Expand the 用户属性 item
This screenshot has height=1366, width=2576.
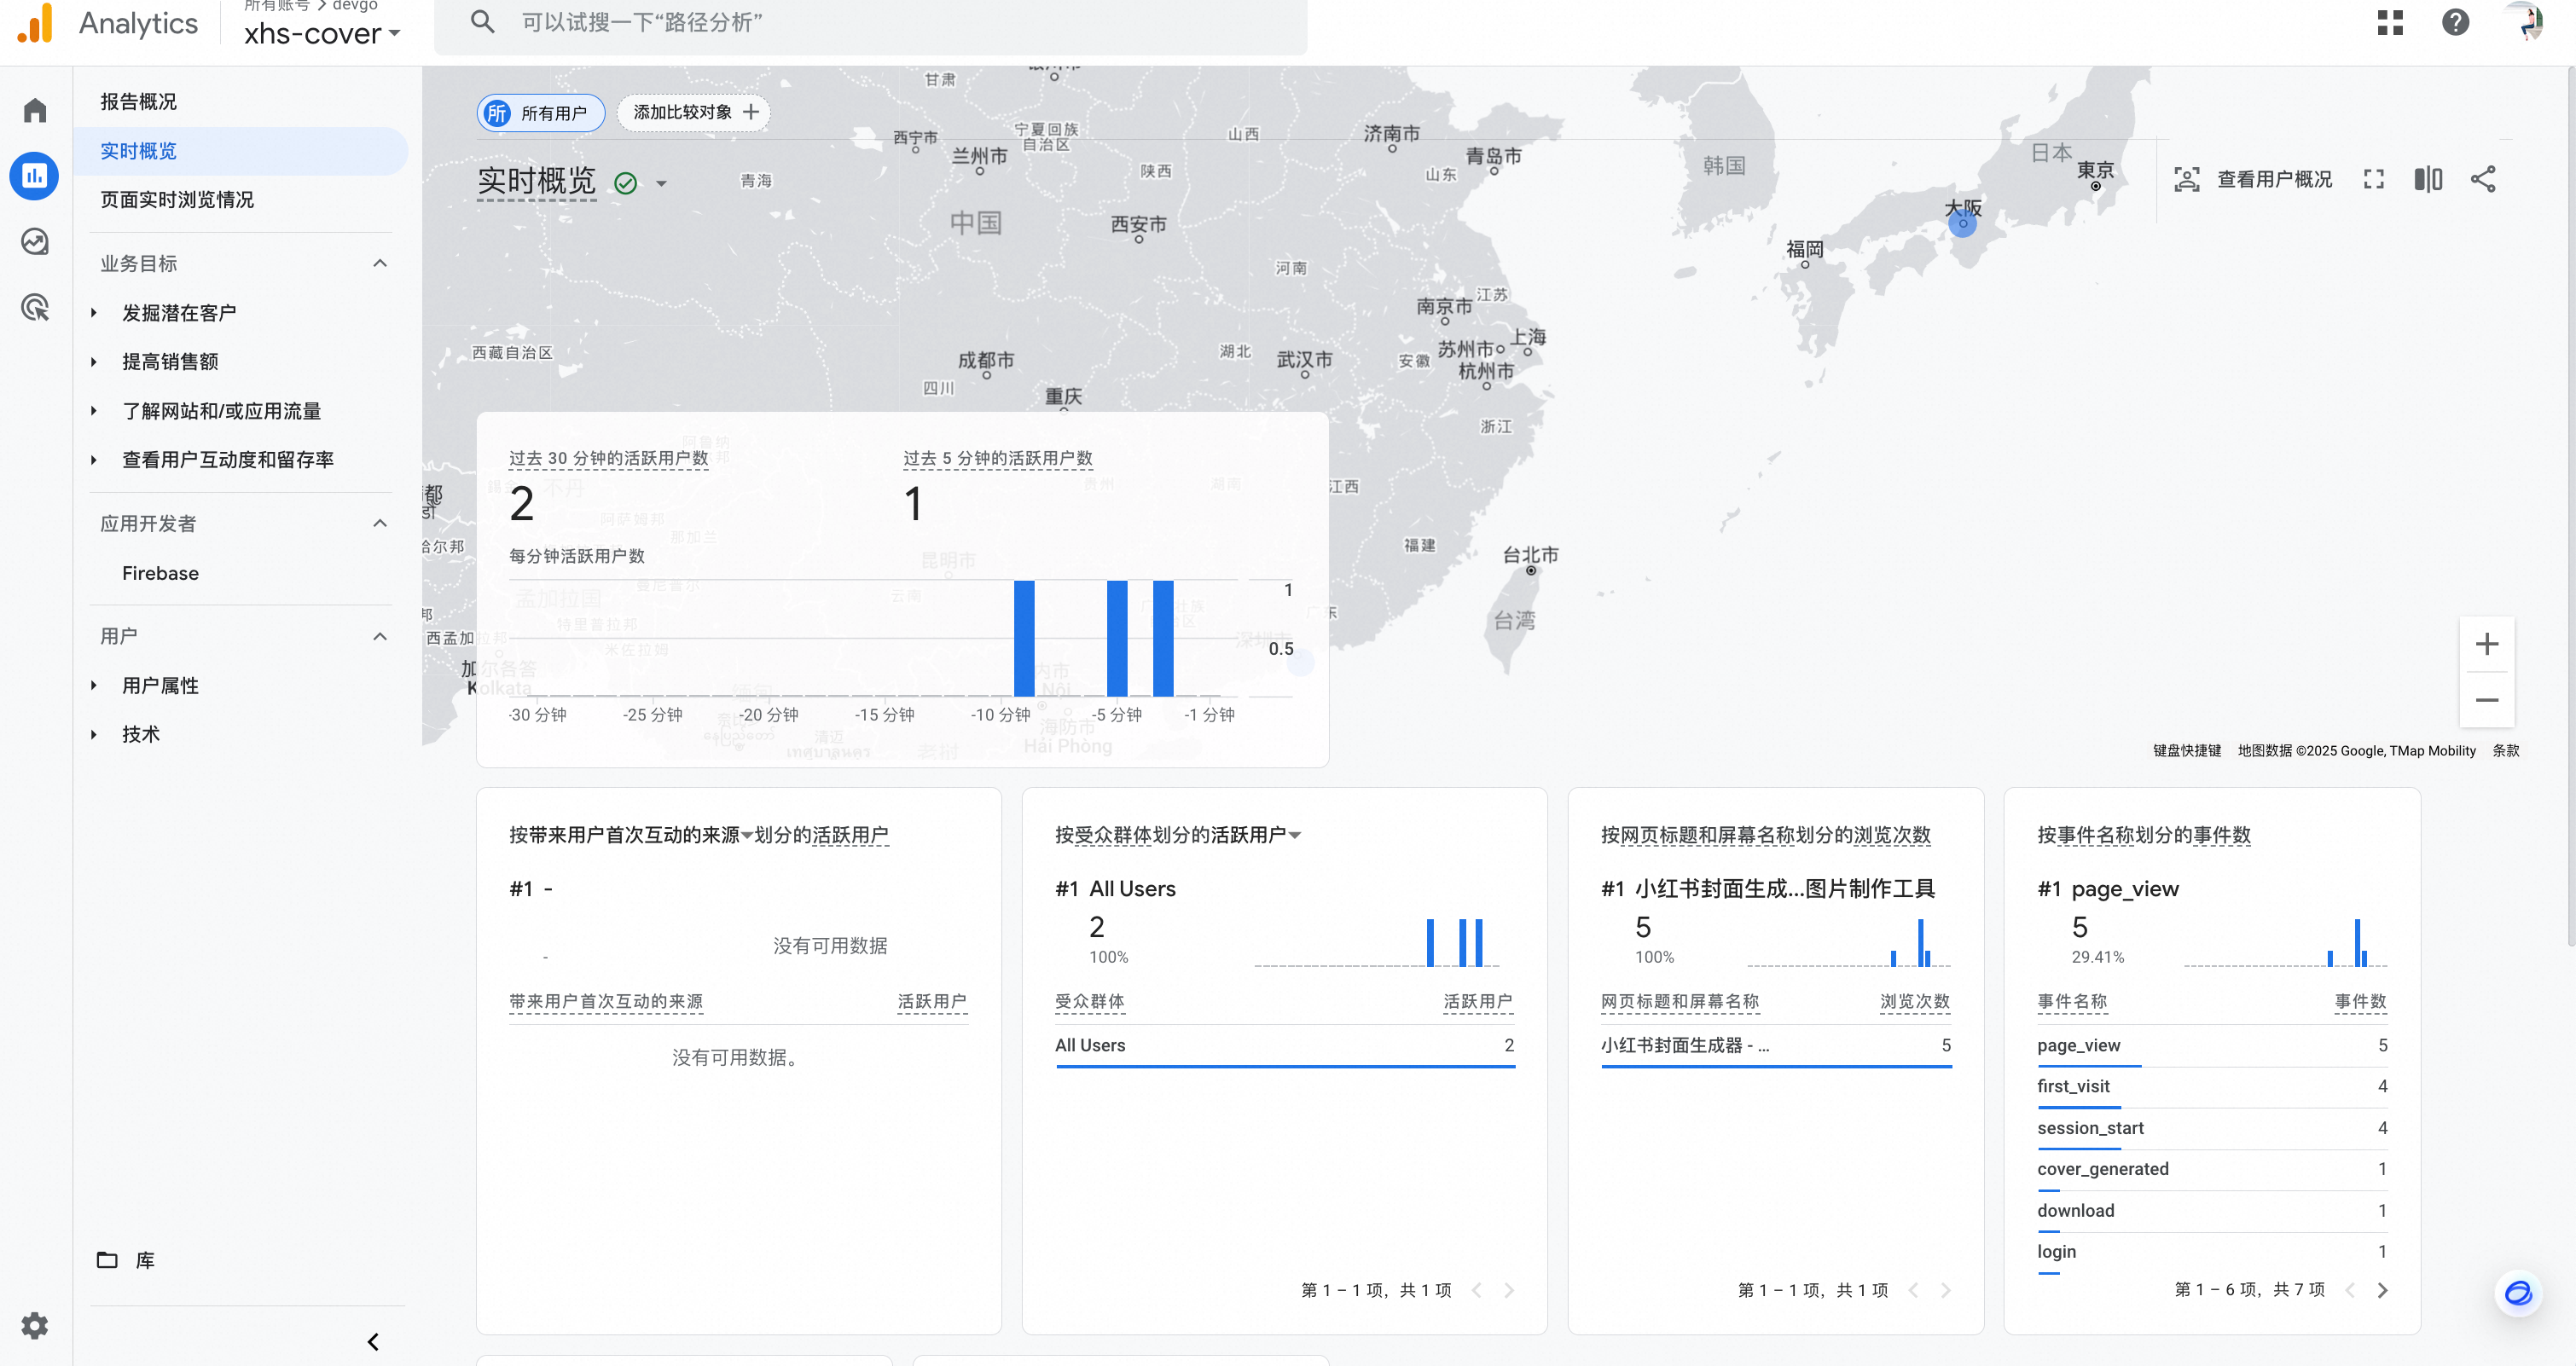tap(94, 685)
